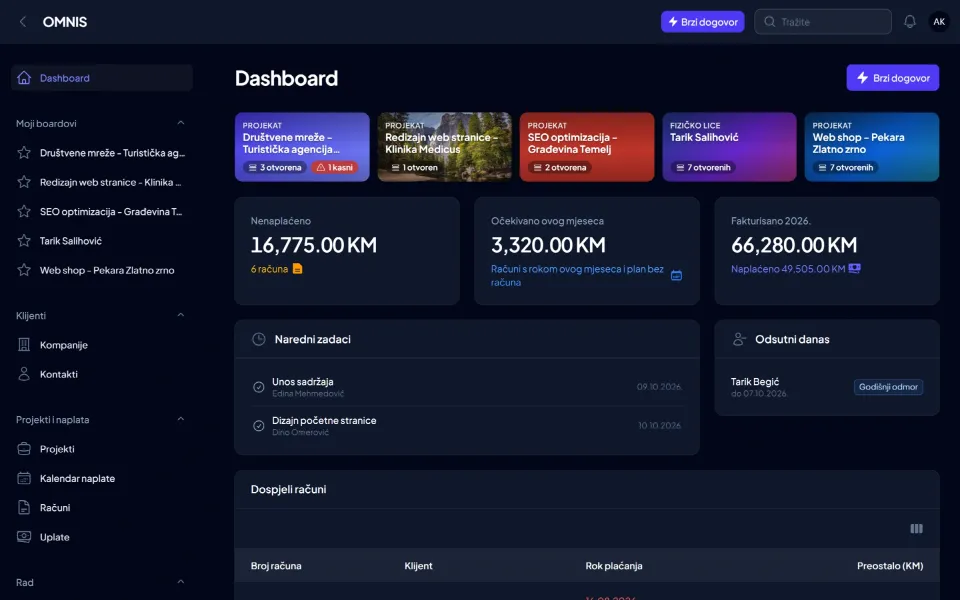Image resolution: width=960 pixels, height=600 pixels.
Task: Sort by Broj računa column header
Action: click(x=276, y=566)
